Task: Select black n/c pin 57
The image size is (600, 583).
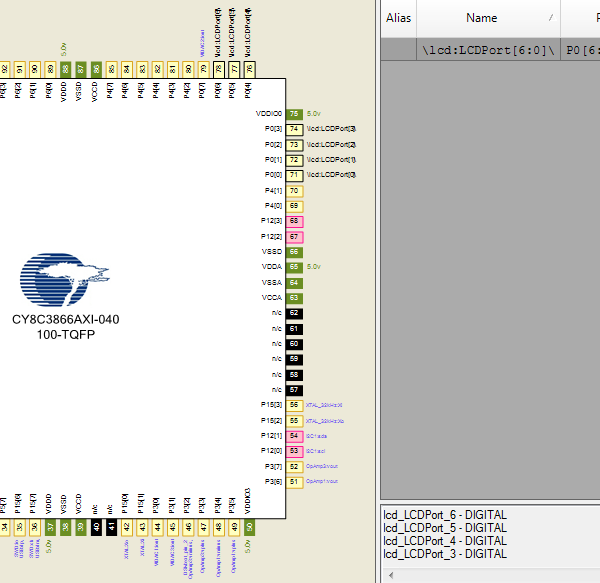Action: pos(294,390)
